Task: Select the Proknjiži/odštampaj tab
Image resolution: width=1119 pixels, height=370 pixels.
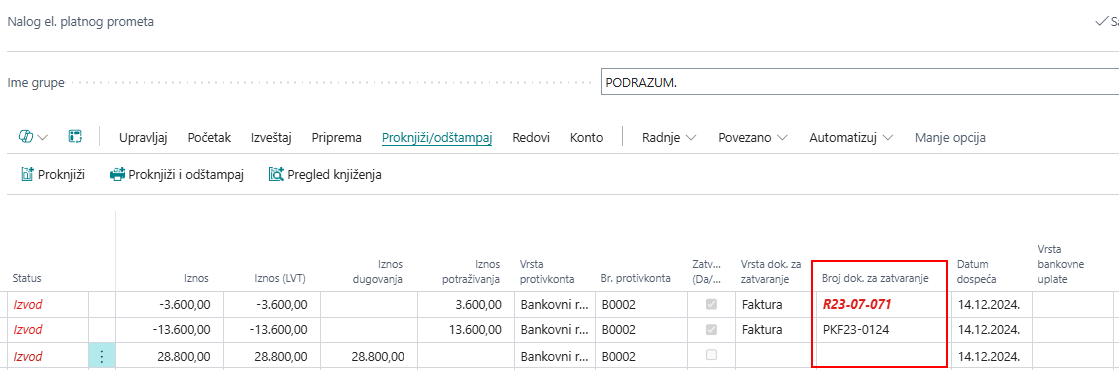Action: coord(437,138)
